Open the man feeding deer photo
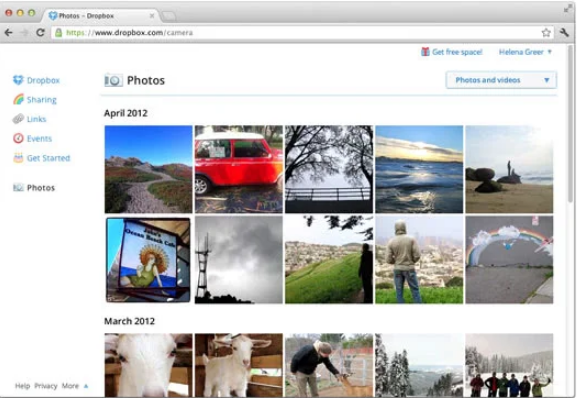This screenshot has height=398, width=577. point(329,365)
